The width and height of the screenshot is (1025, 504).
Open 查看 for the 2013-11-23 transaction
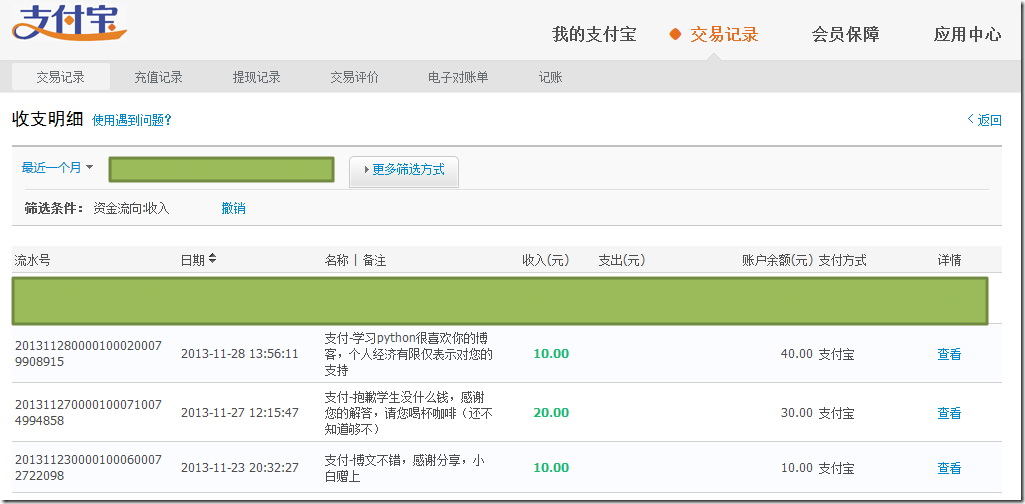coord(948,468)
